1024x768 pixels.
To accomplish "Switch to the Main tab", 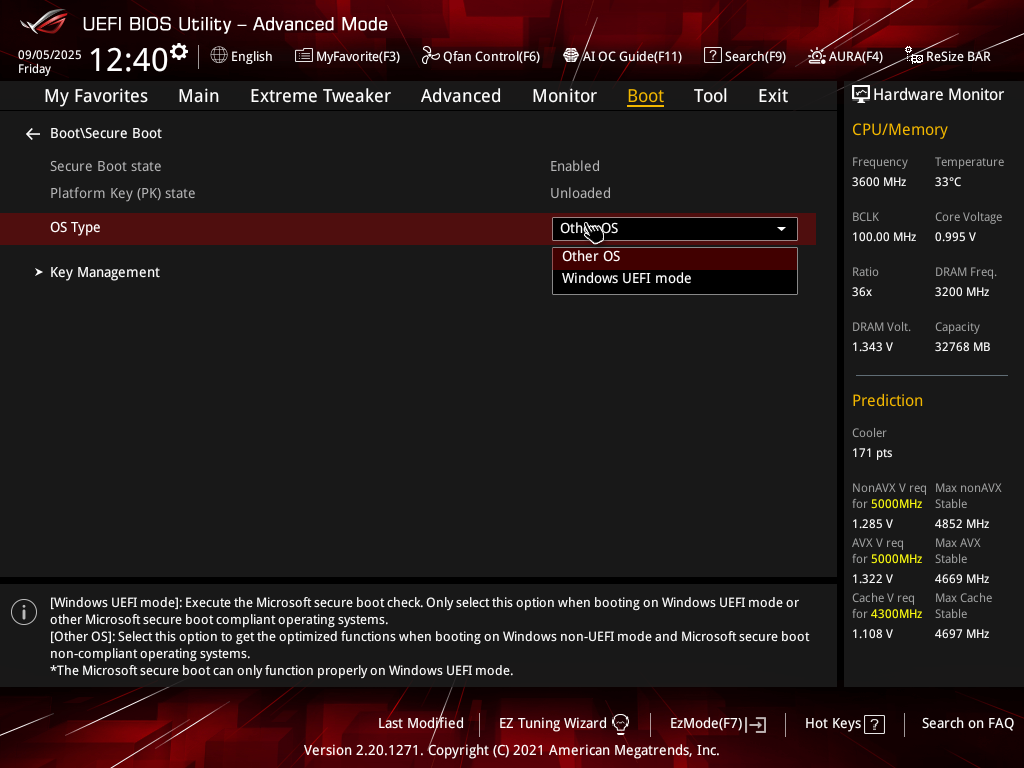I will coord(199,96).
